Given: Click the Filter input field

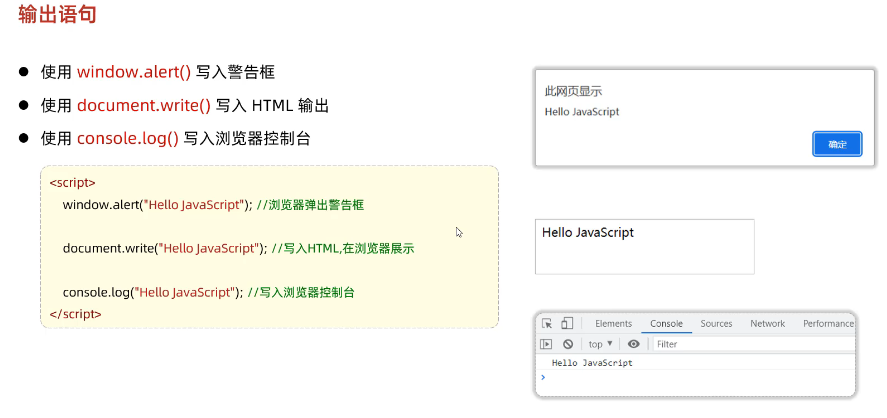Looking at the screenshot, I should (754, 344).
